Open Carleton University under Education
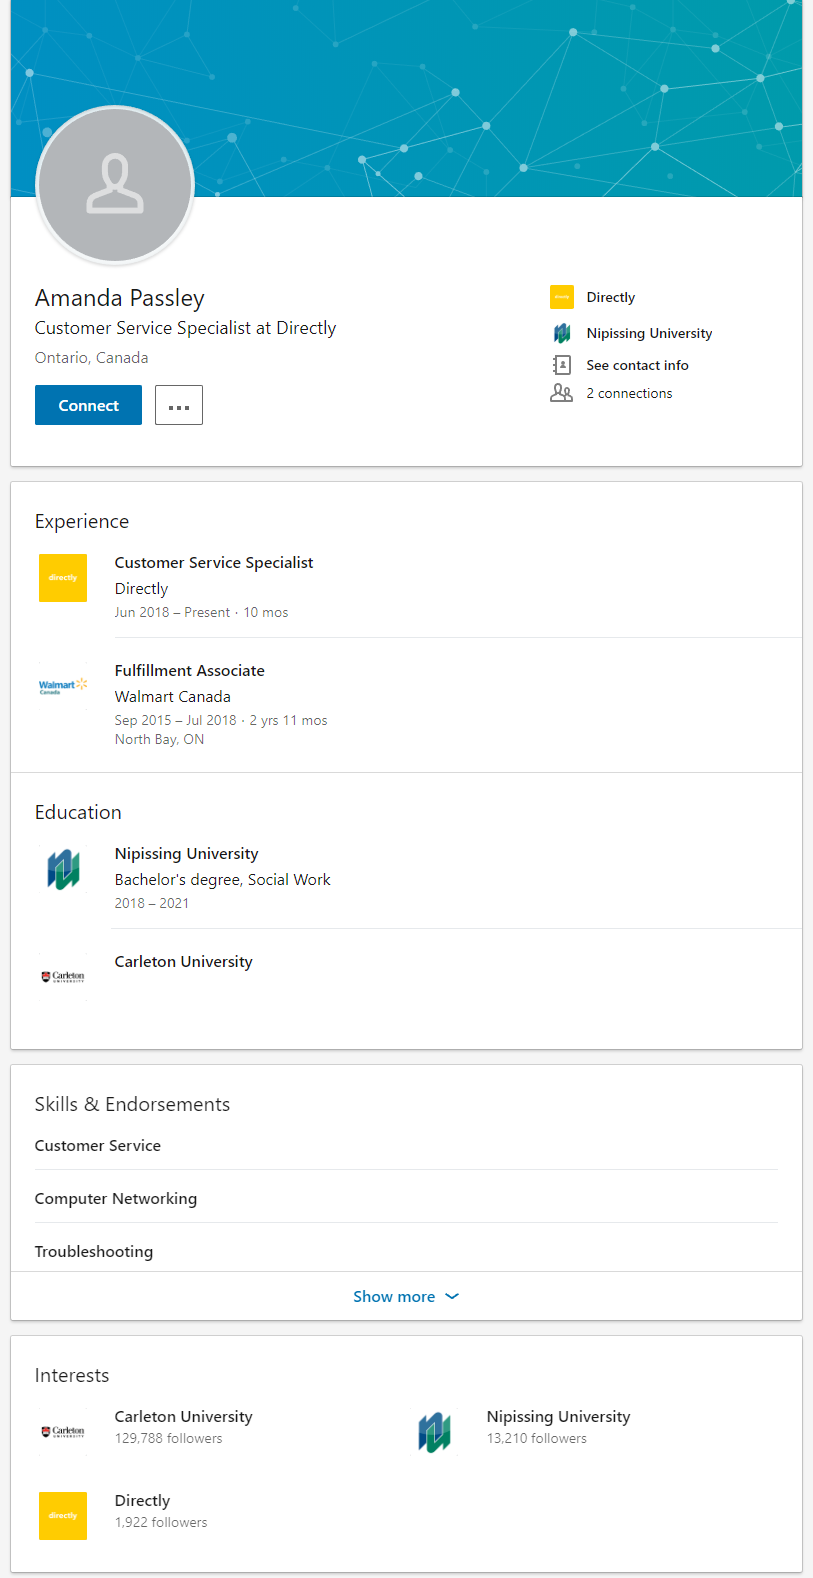The image size is (813, 1578). point(184,962)
